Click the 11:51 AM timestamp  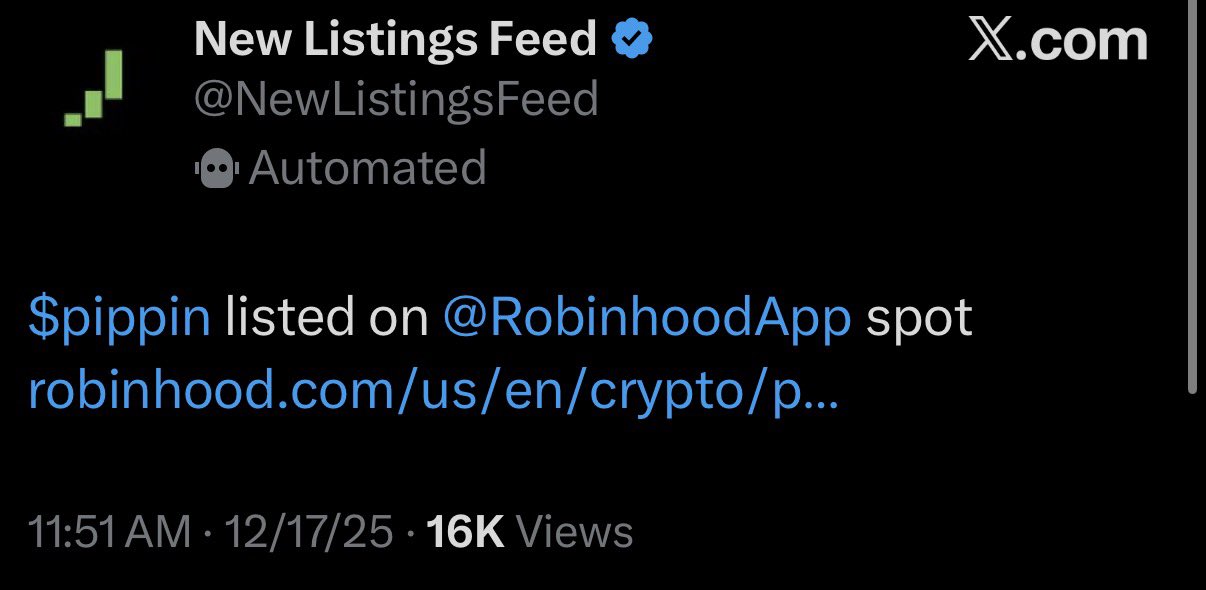point(110,532)
